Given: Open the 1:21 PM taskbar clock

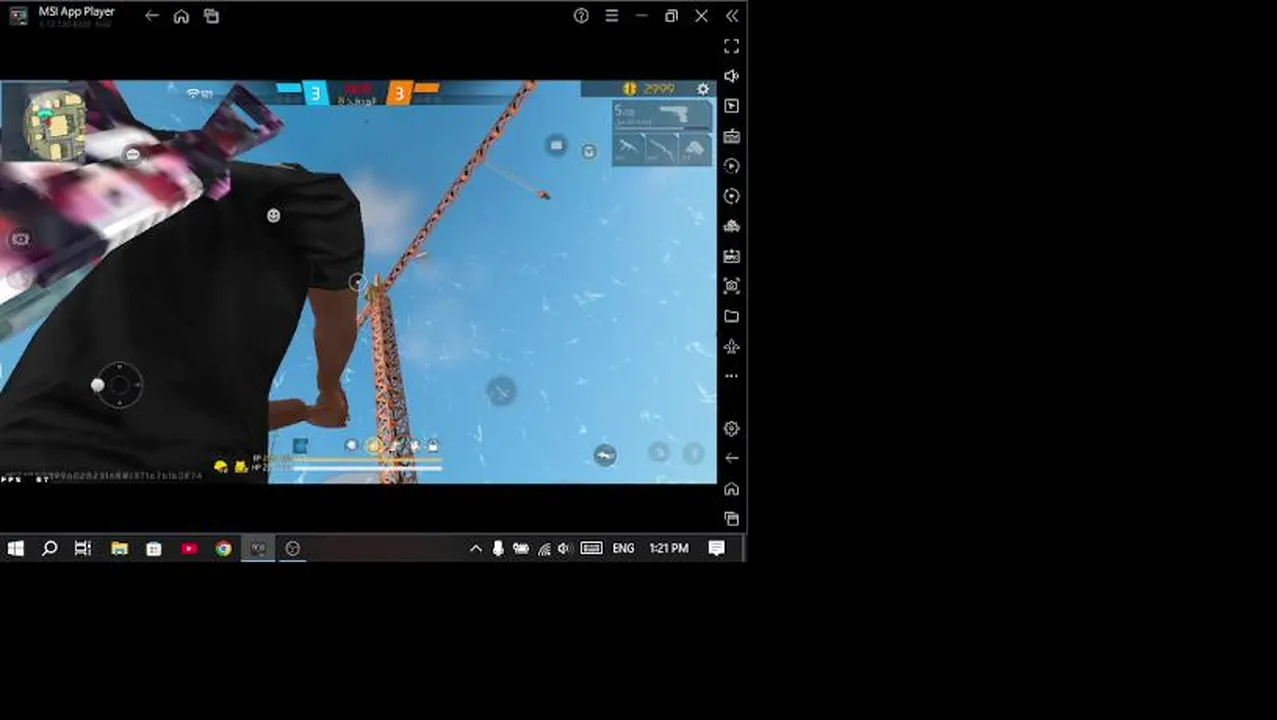Looking at the screenshot, I should click(x=669, y=548).
